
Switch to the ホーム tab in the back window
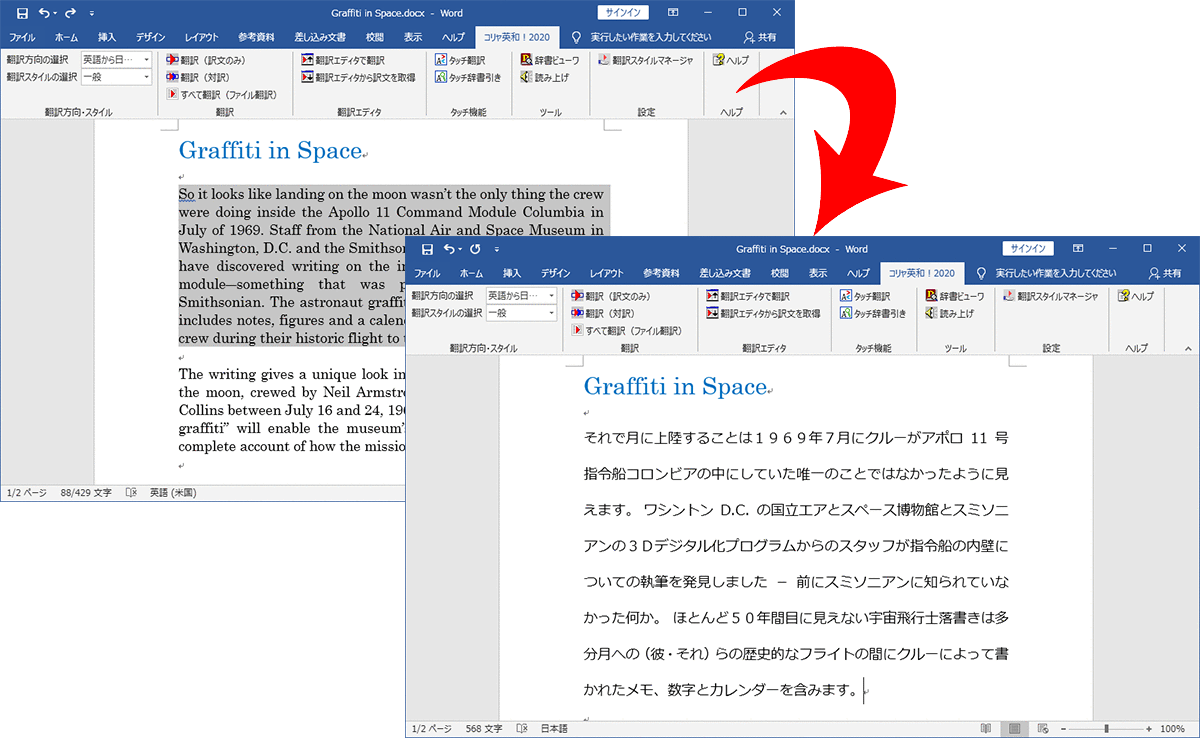[x=67, y=37]
